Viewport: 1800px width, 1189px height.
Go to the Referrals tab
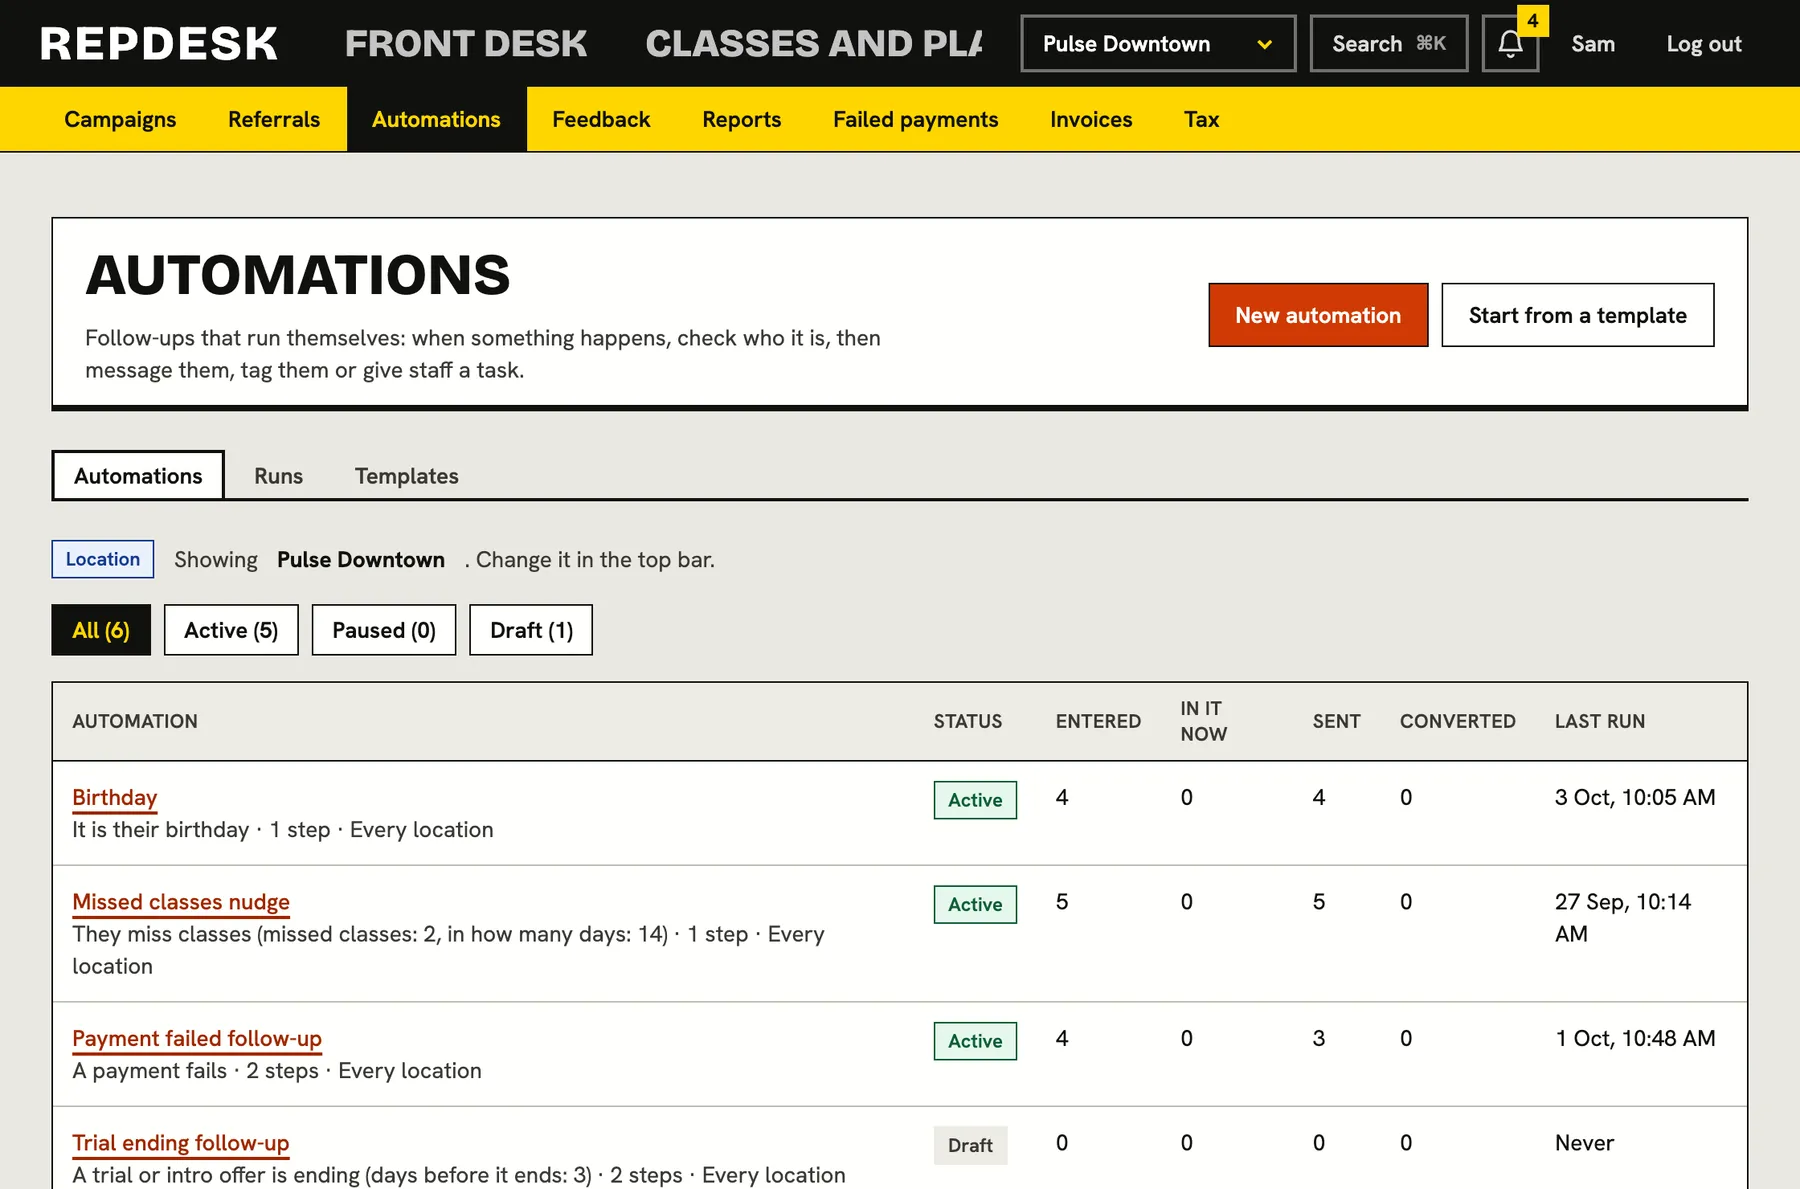click(x=274, y=119)
